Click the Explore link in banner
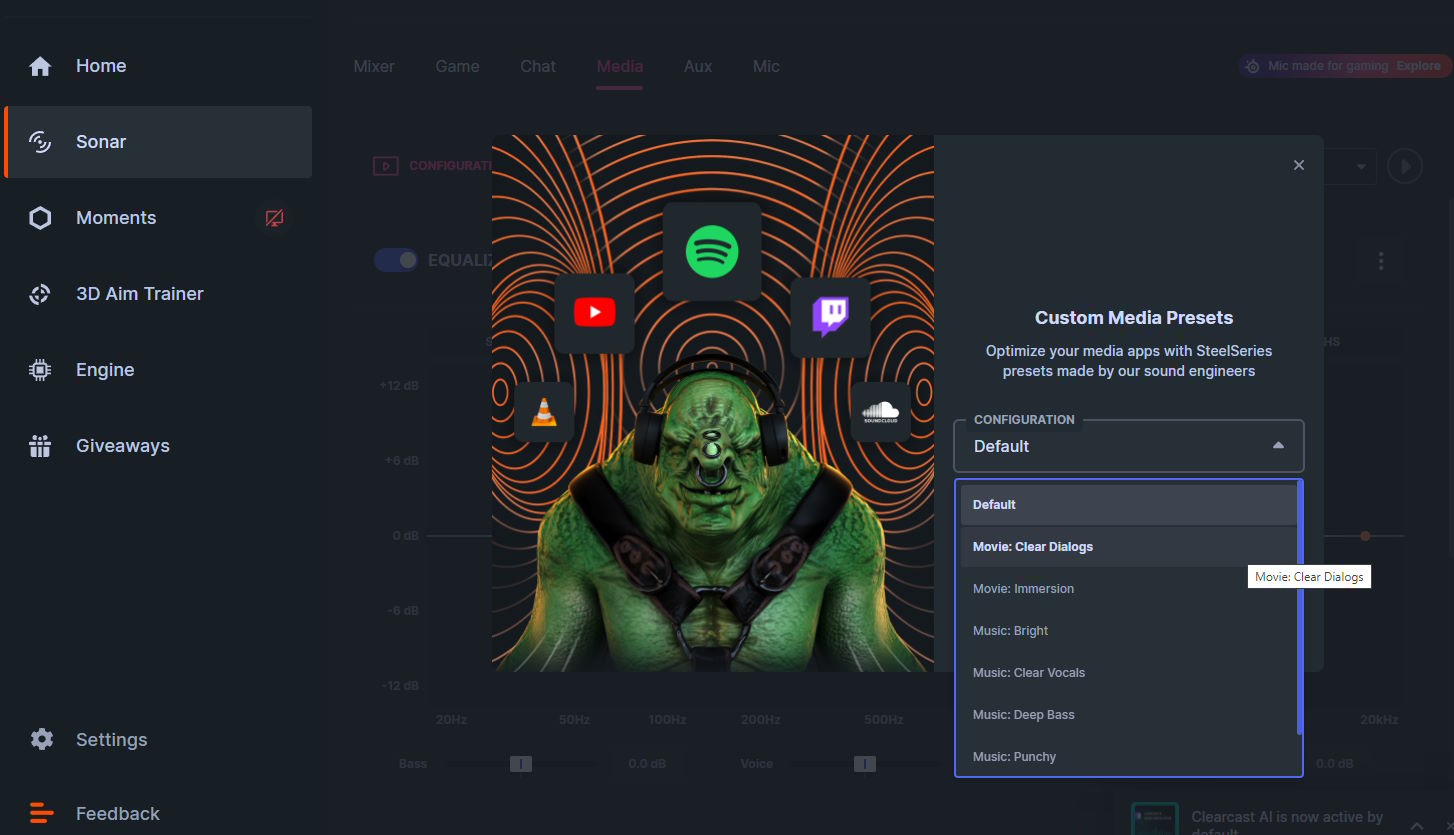1454x835 pixels. click(x=1419, y=66)
